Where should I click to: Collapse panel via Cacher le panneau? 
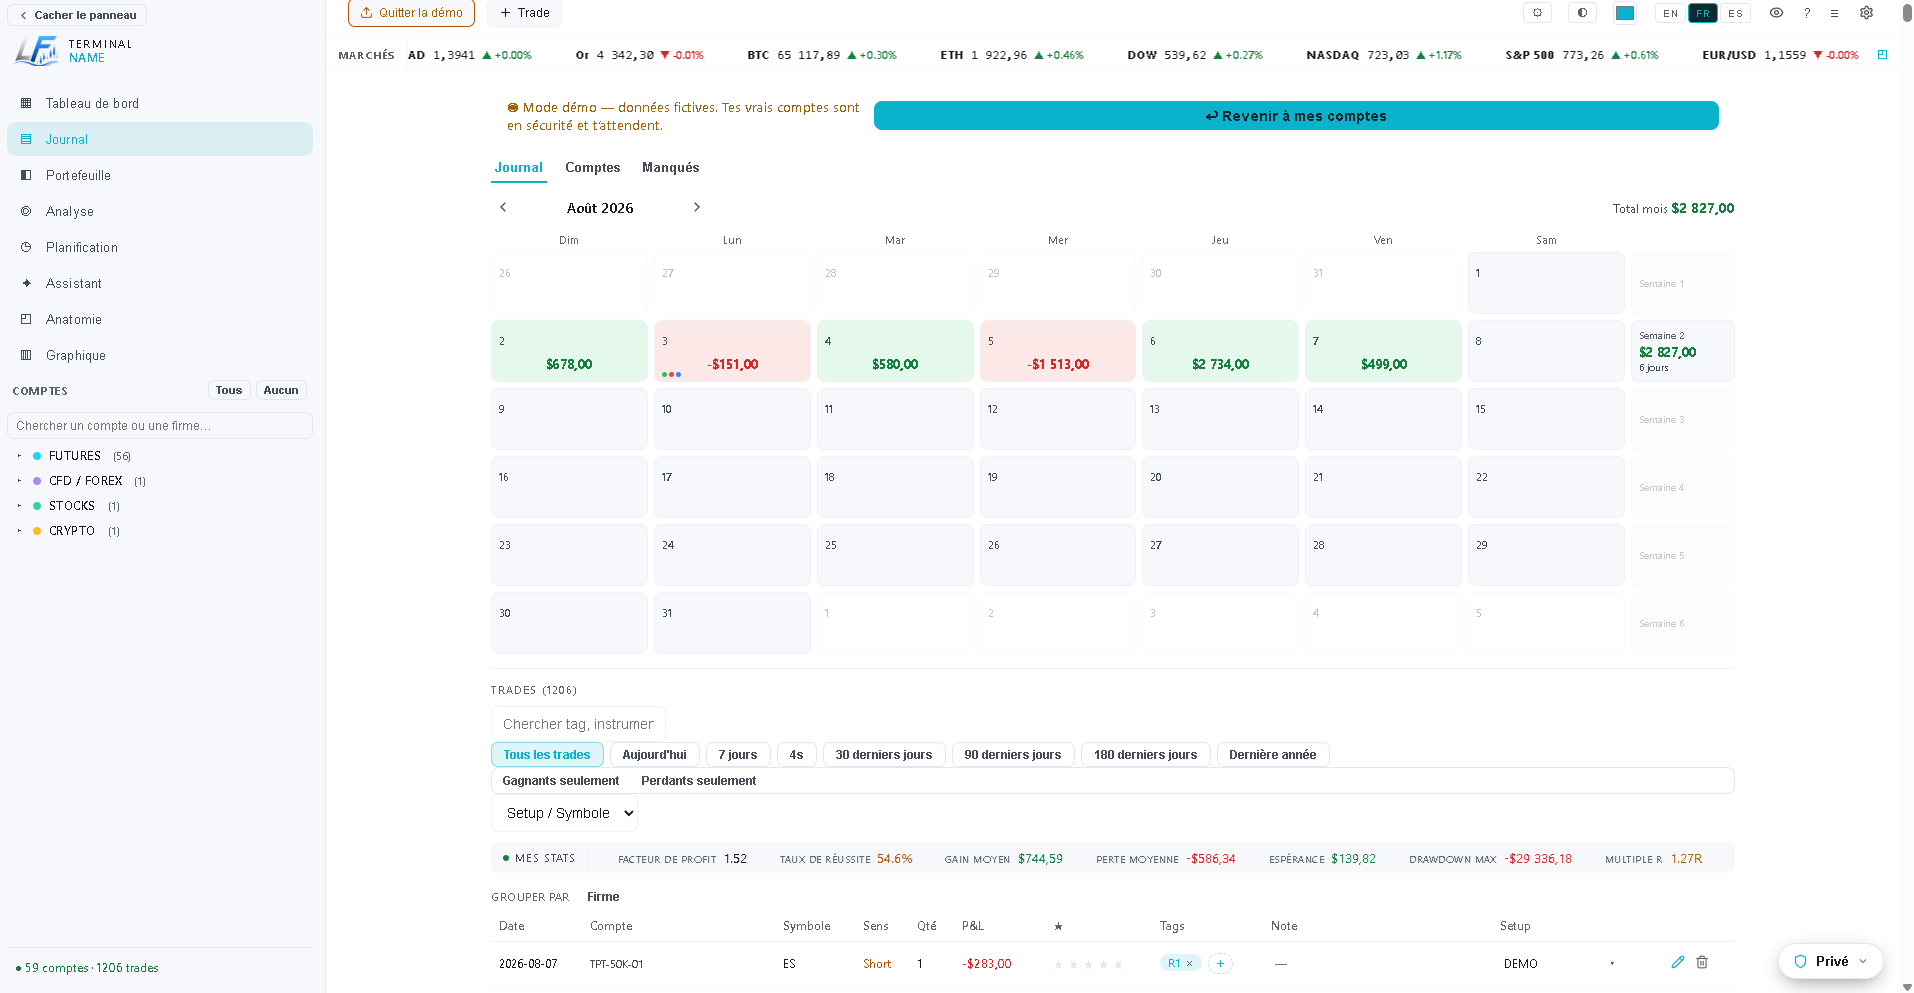point(78,15)
